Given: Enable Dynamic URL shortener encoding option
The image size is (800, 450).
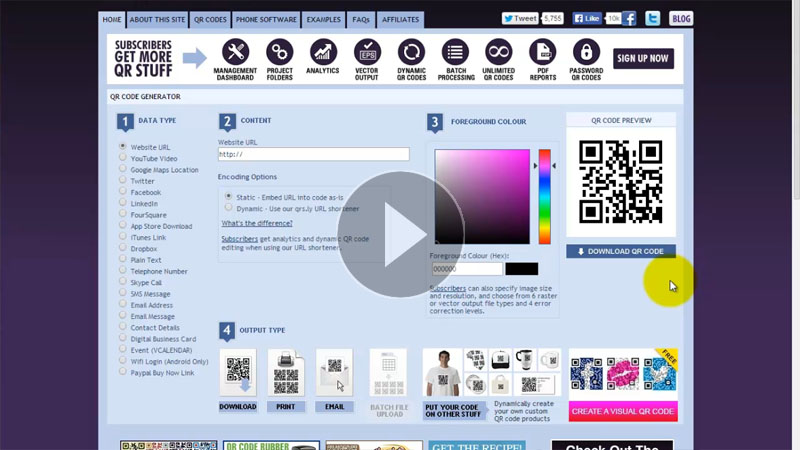Looking at the screenshot, I should (228, 208).
